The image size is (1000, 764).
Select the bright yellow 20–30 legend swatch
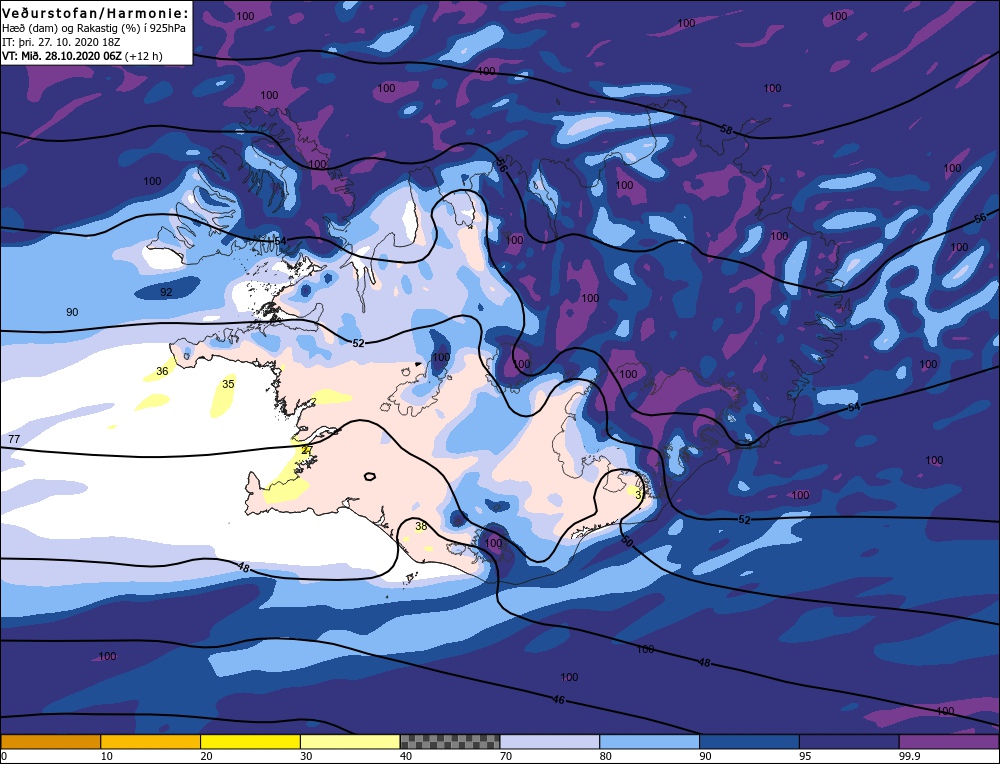[x=250, y=742]
